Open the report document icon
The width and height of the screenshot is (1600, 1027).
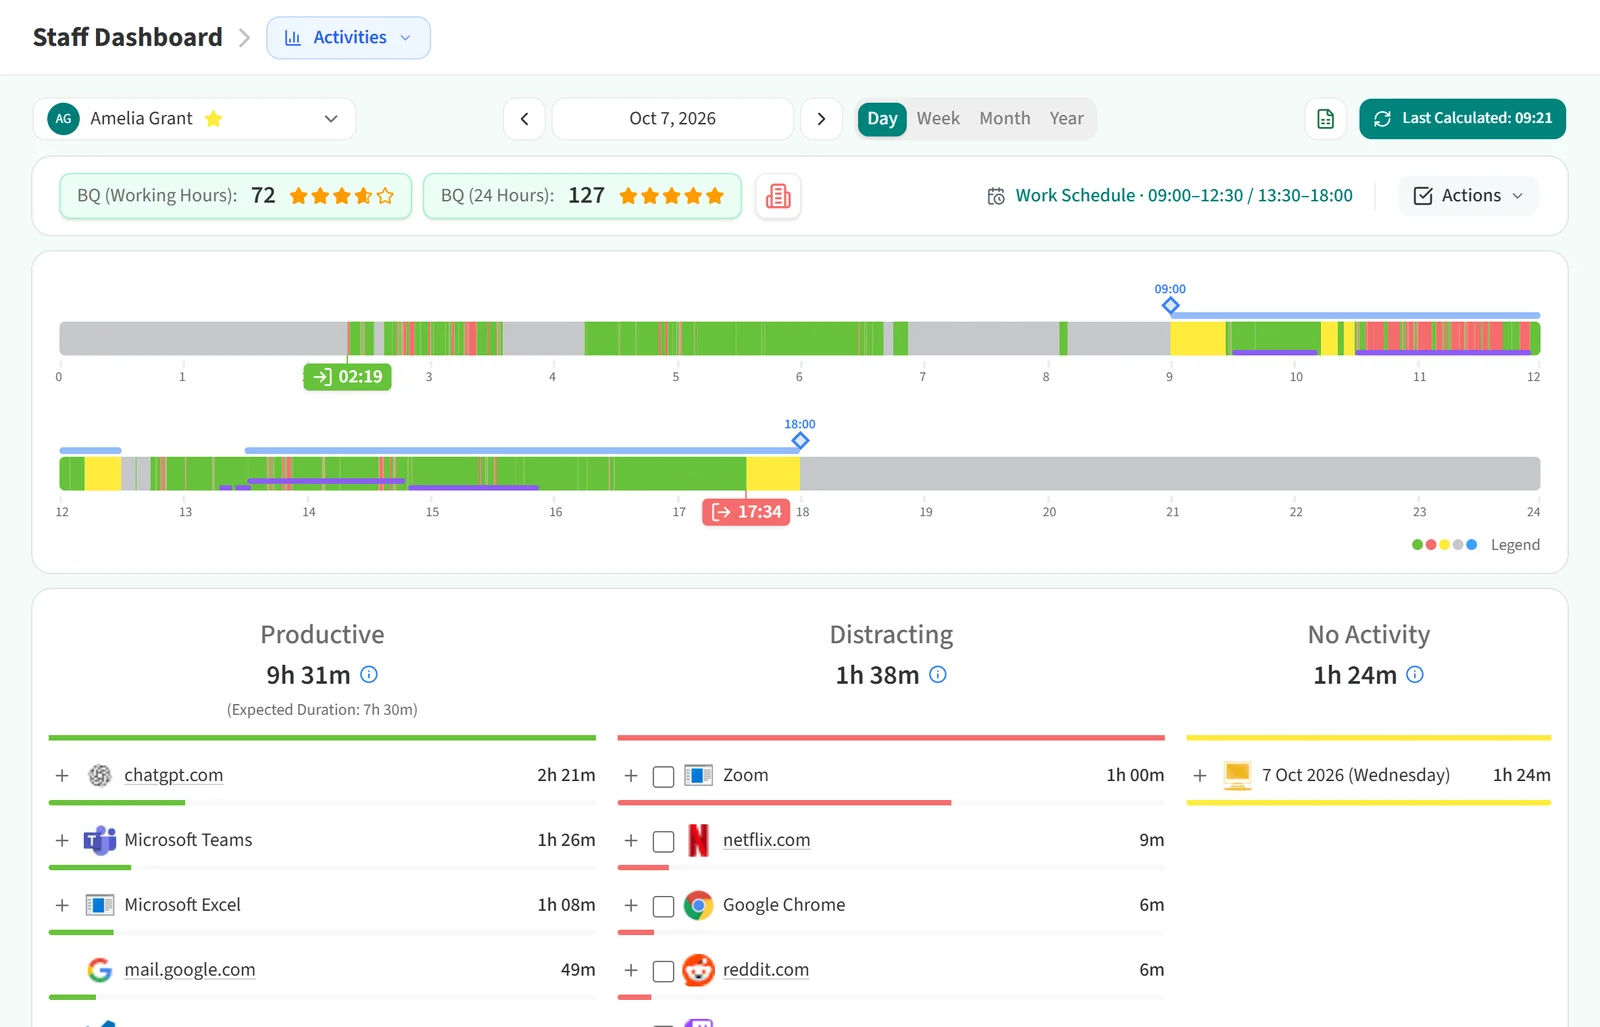click(x=1325, y=119)
